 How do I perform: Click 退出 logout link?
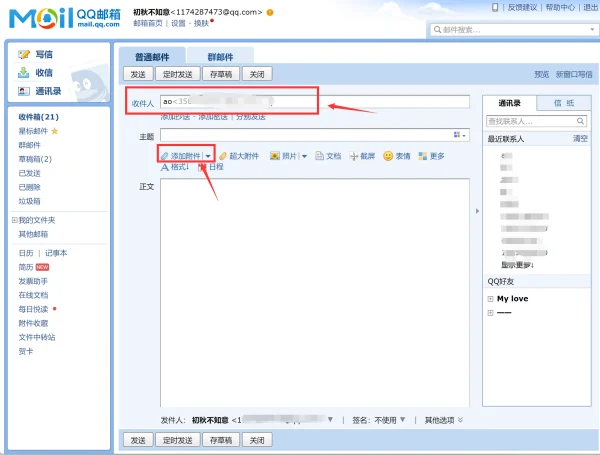[590, 7]
